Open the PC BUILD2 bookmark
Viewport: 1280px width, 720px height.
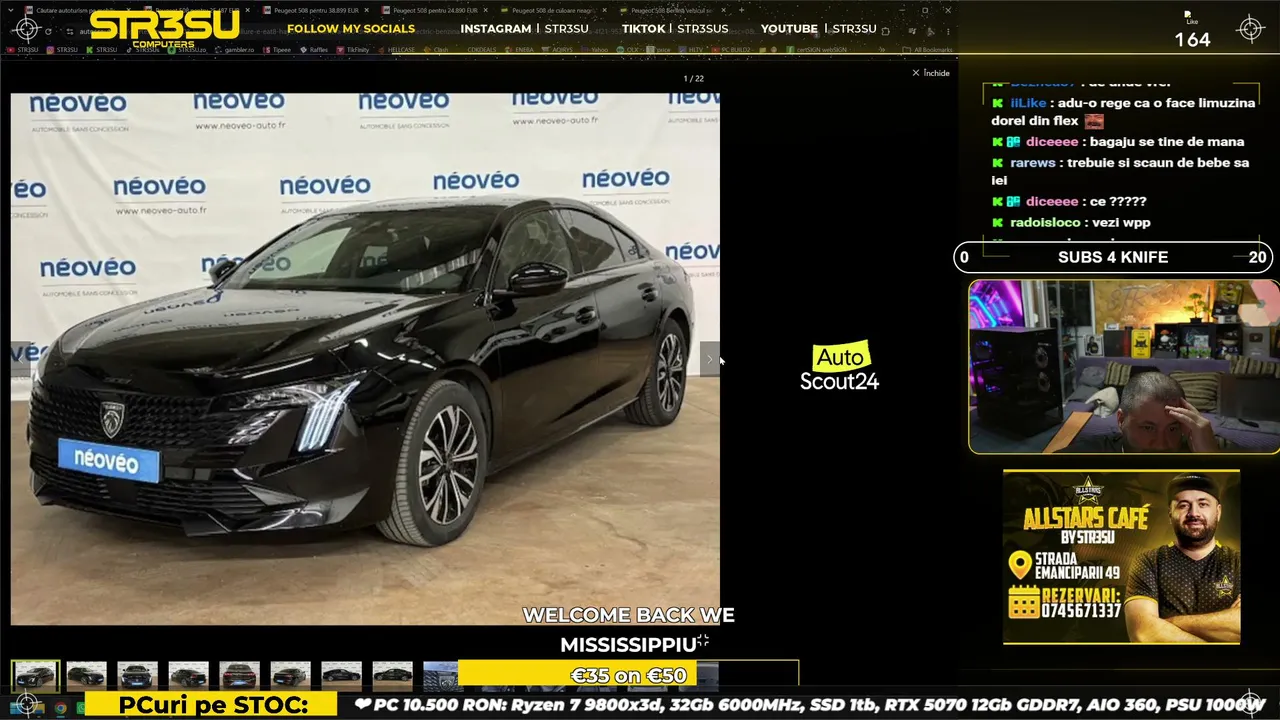(x=732, y=49)
